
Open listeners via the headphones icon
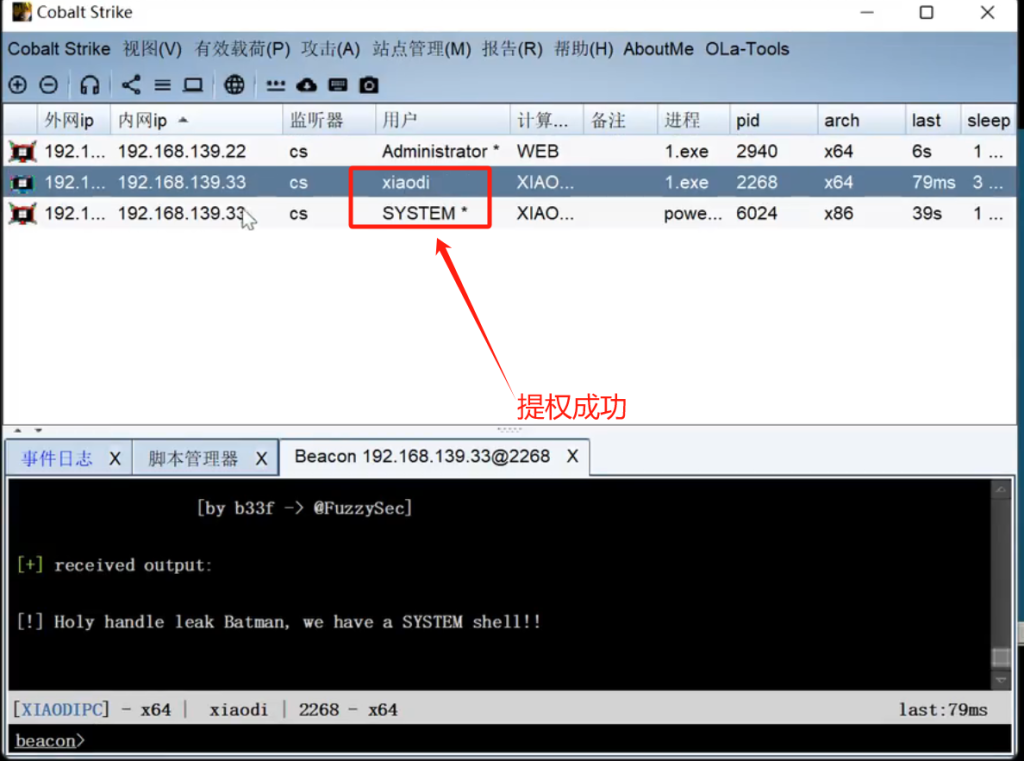click(x=89, y=85)
